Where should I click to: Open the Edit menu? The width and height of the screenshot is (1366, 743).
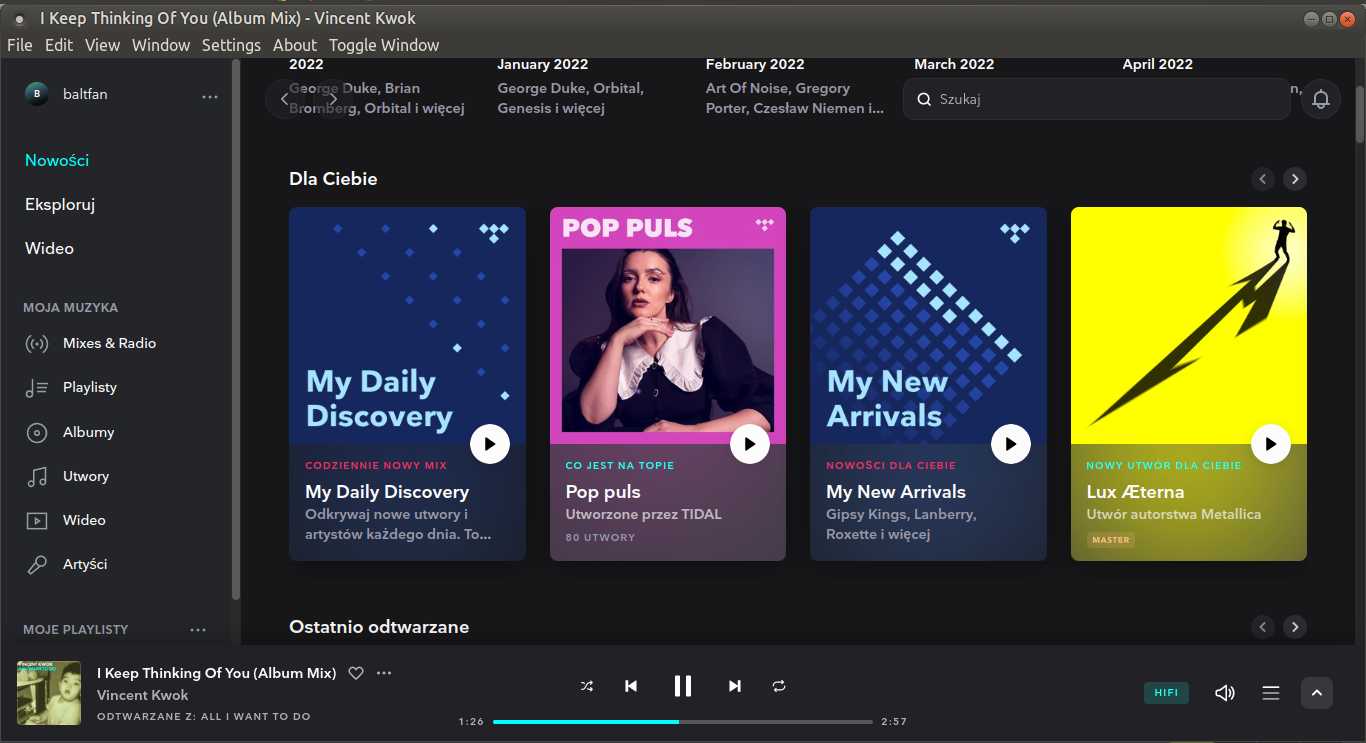coord(59,45)
